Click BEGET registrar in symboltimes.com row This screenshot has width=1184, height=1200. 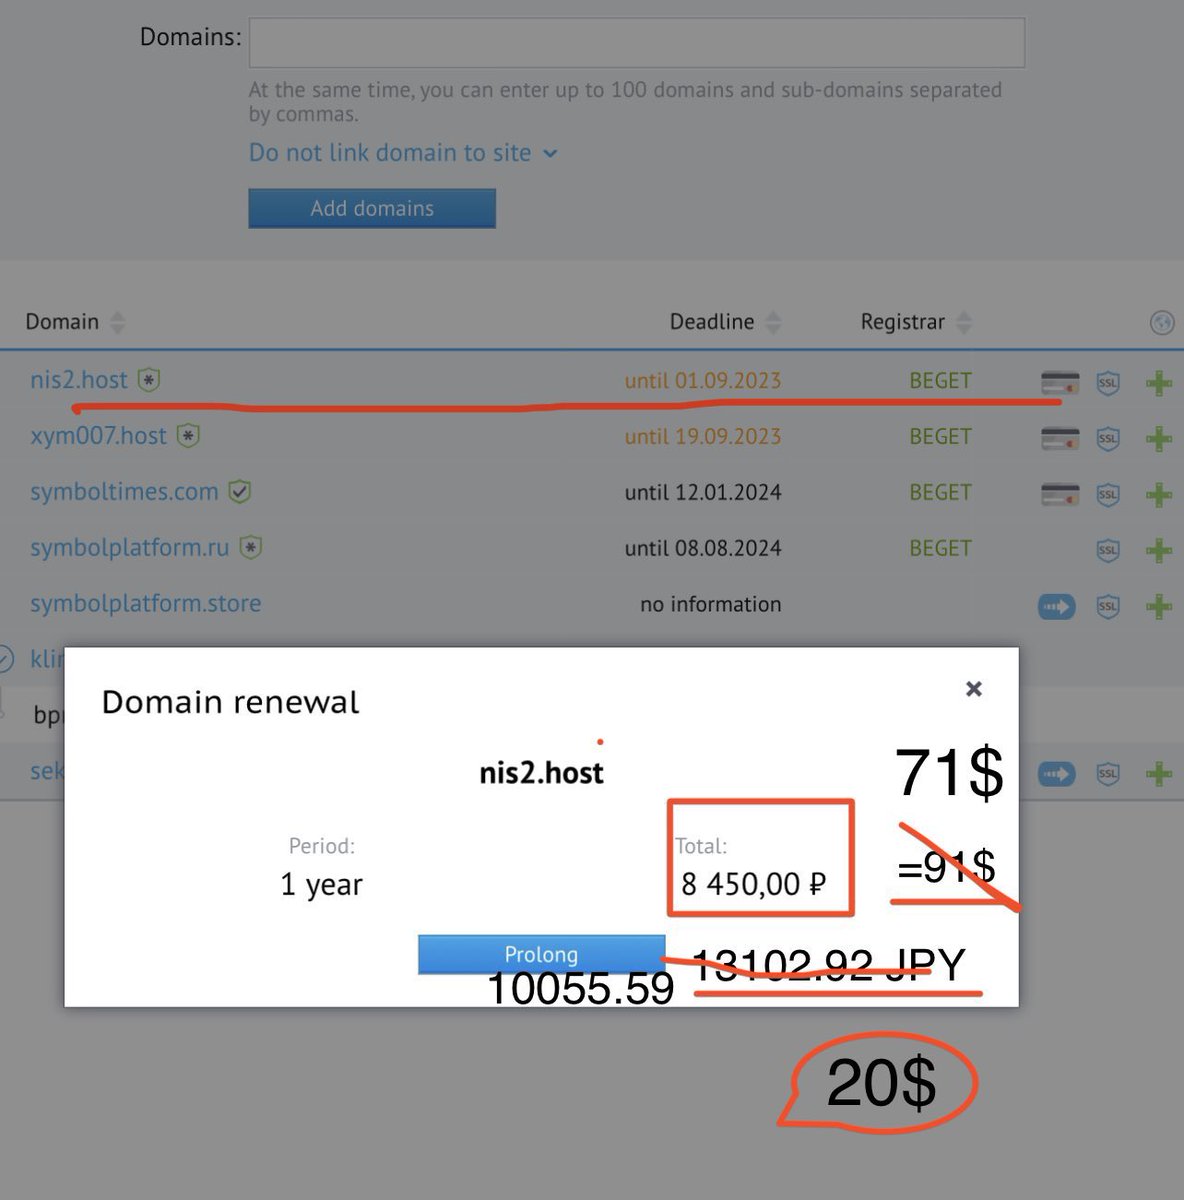click(940, 493)
